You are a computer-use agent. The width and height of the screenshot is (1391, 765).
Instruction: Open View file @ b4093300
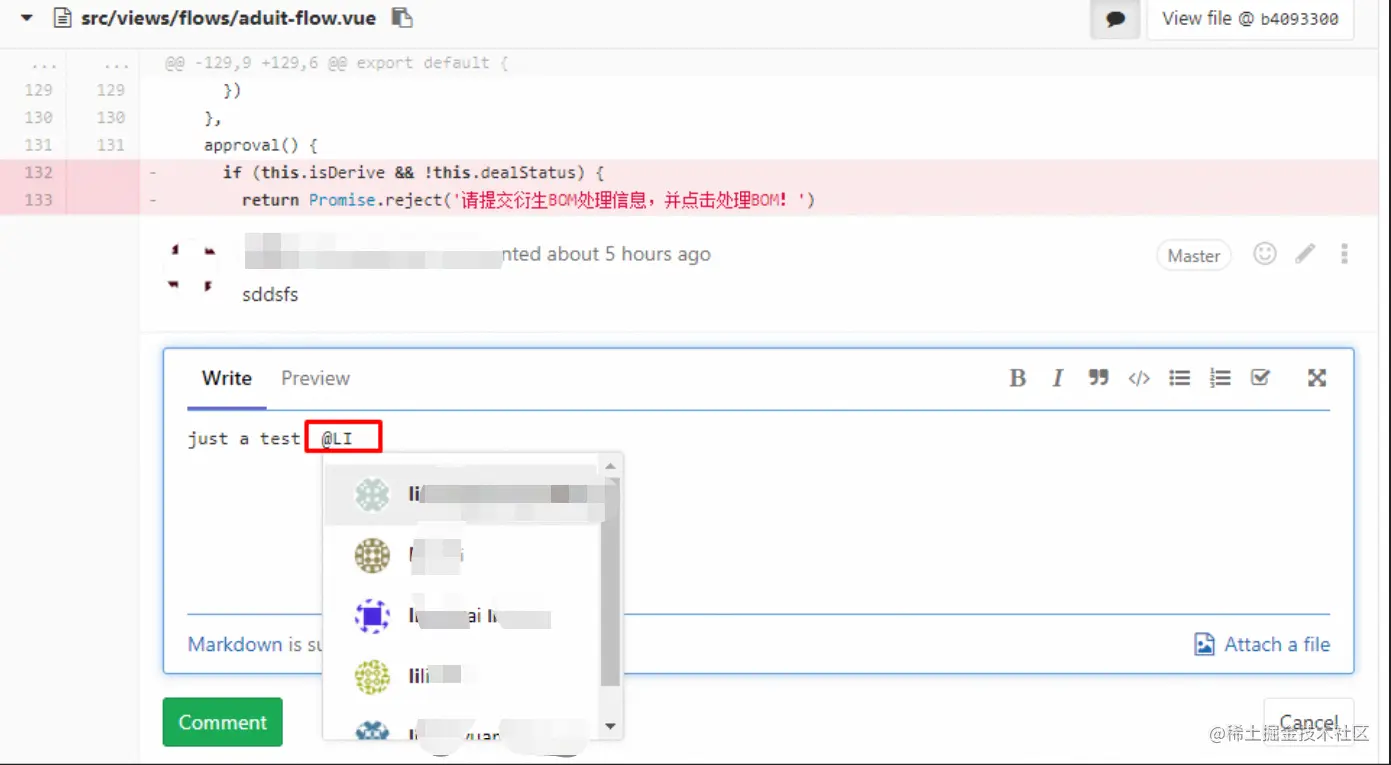click(1250, 19)
